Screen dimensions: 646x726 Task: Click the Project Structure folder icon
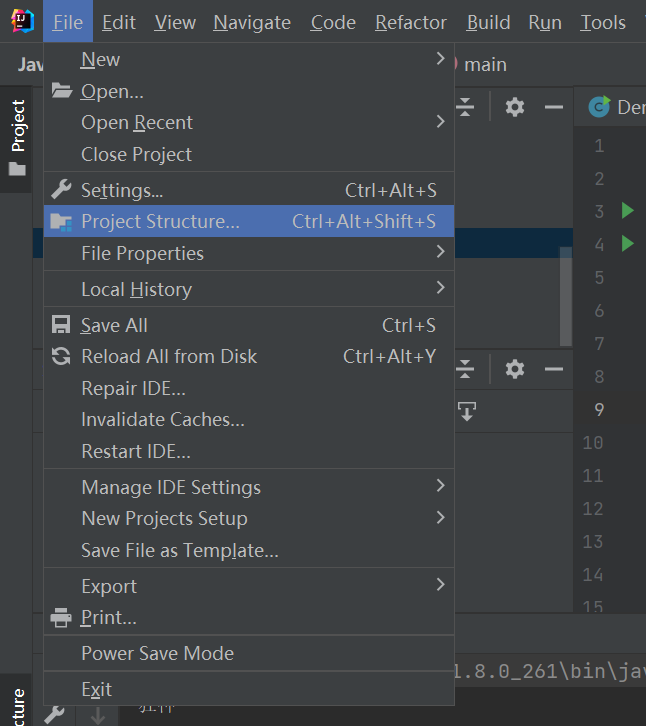click(62, 221)
